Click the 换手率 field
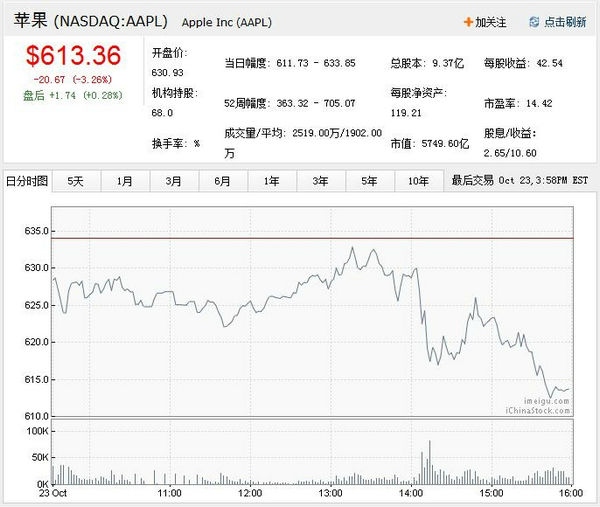The width and height of the screenshot is (600, 507). click(x=176, y=144)
